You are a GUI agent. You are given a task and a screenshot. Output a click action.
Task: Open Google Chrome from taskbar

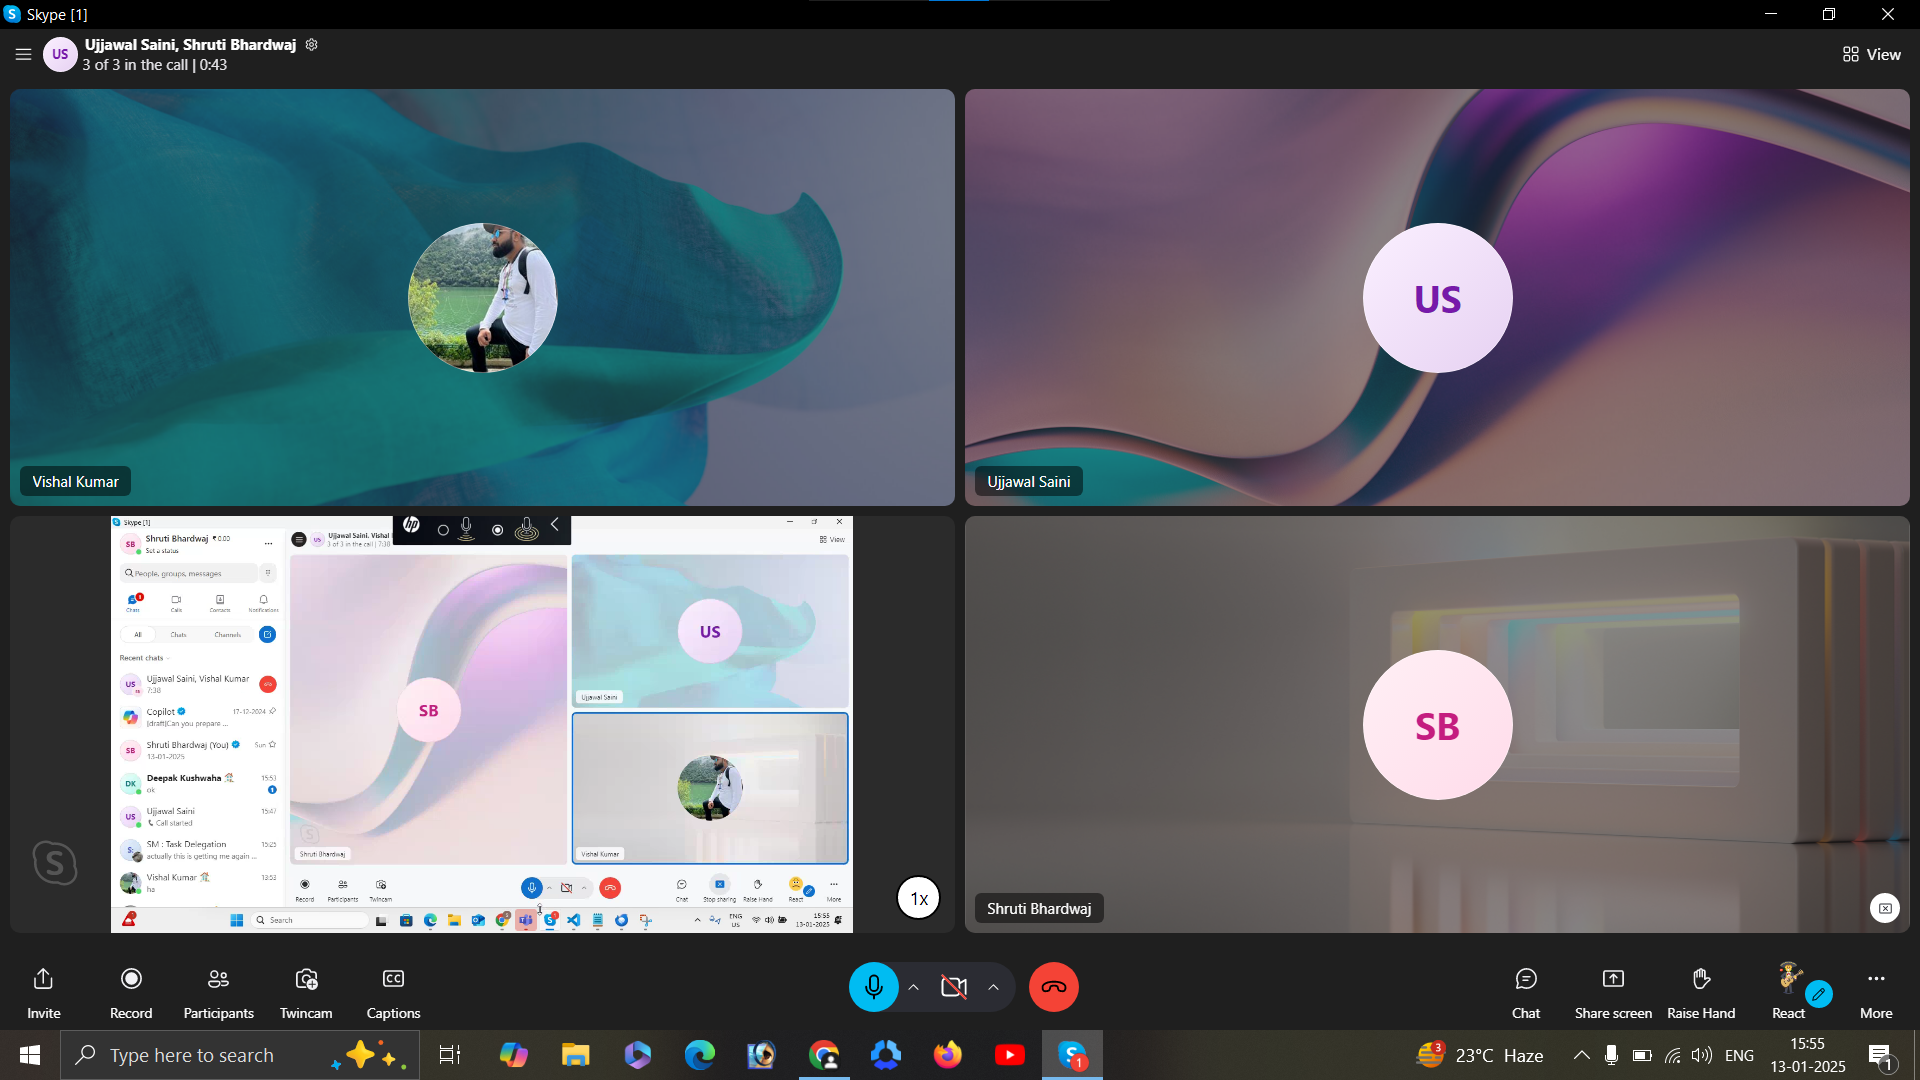click(824, 1055)
